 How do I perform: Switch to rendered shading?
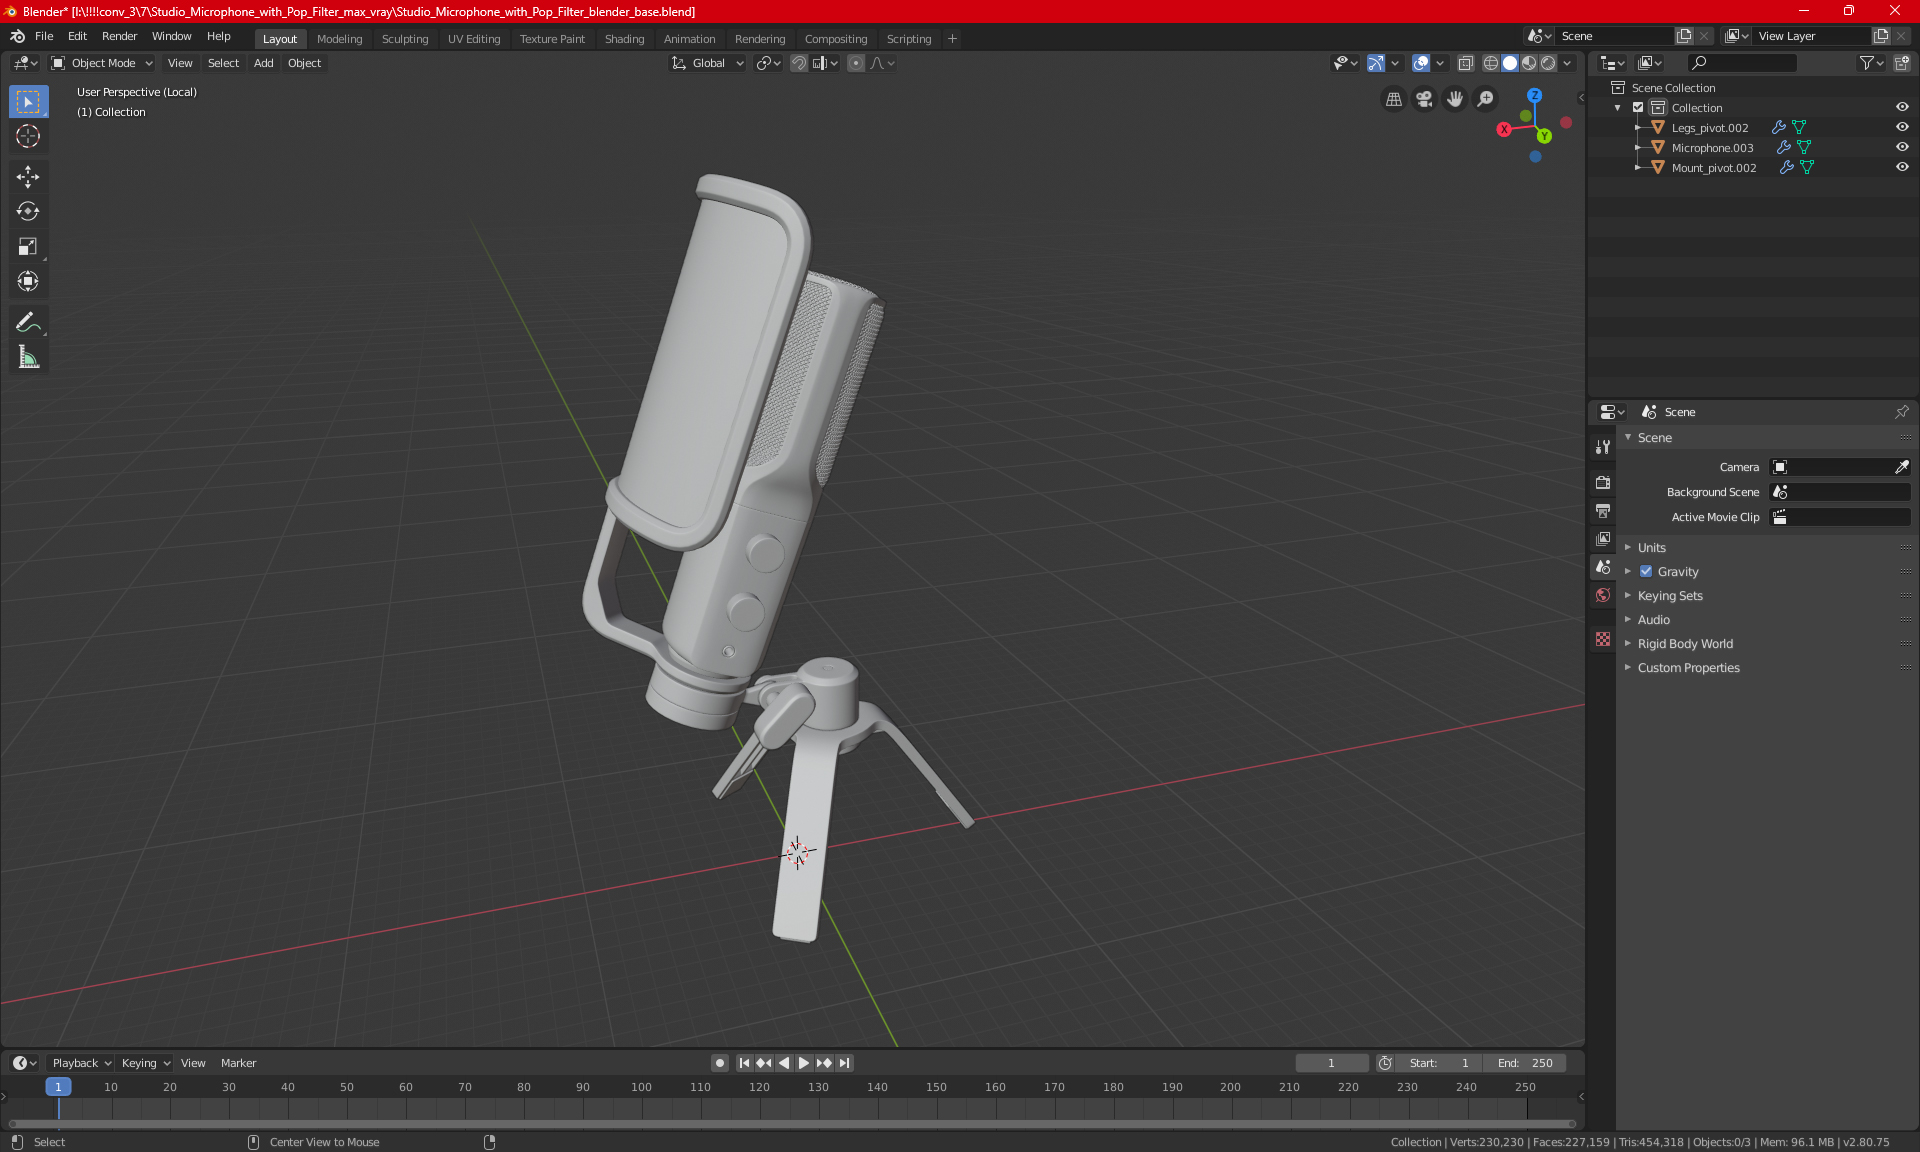tap(1548, 63)
